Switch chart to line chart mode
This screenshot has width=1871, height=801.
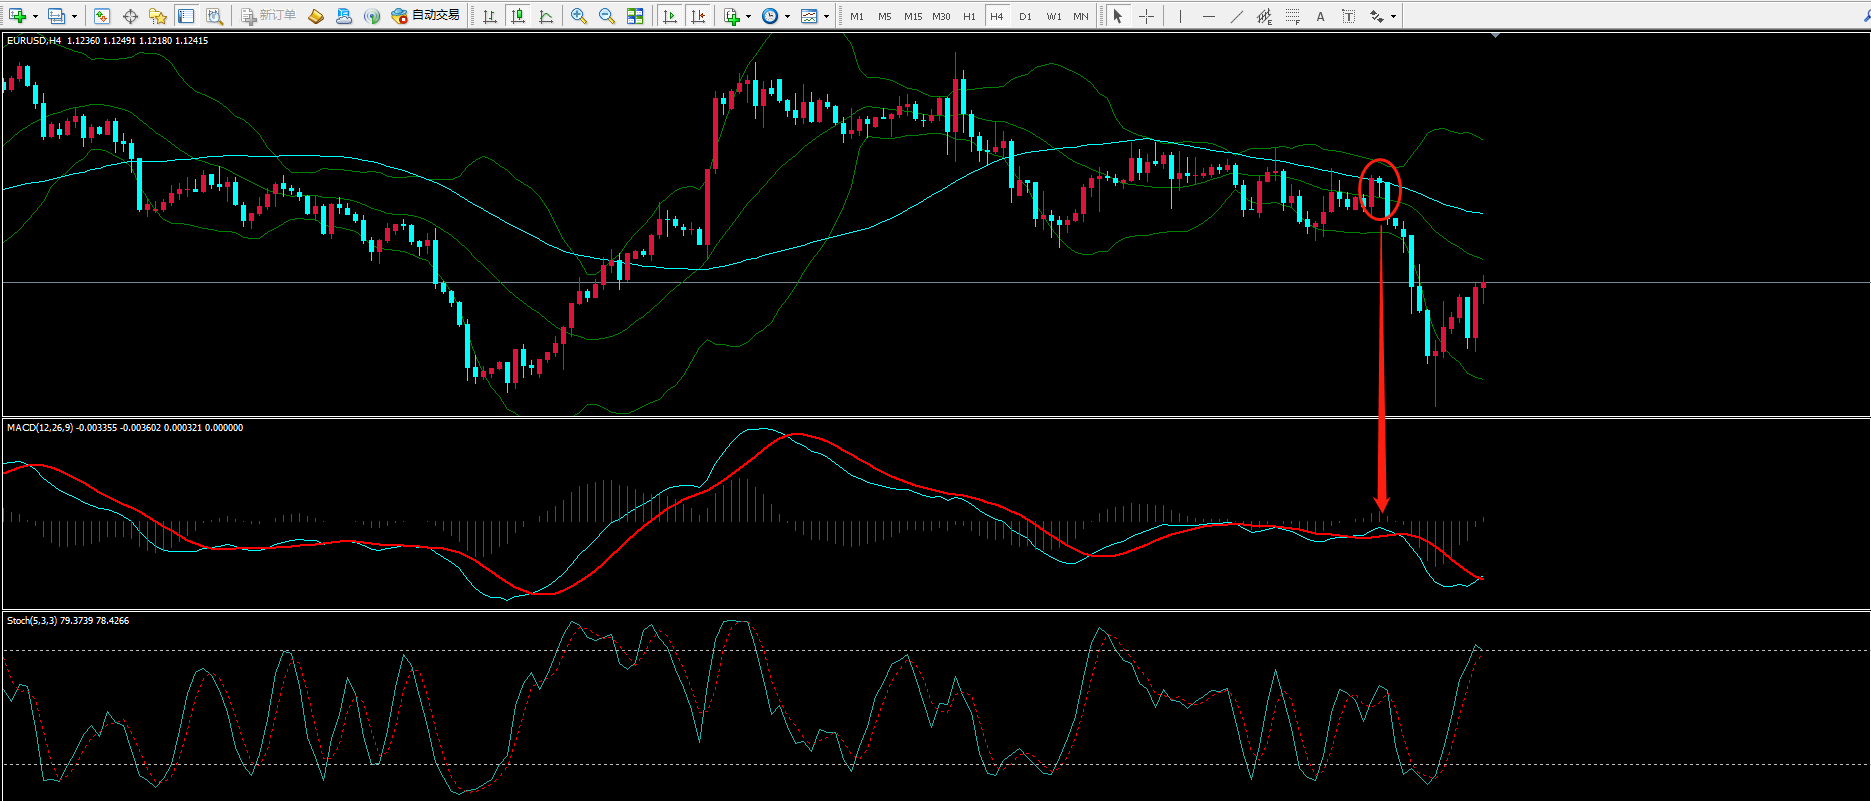click(x=546, y=16)
